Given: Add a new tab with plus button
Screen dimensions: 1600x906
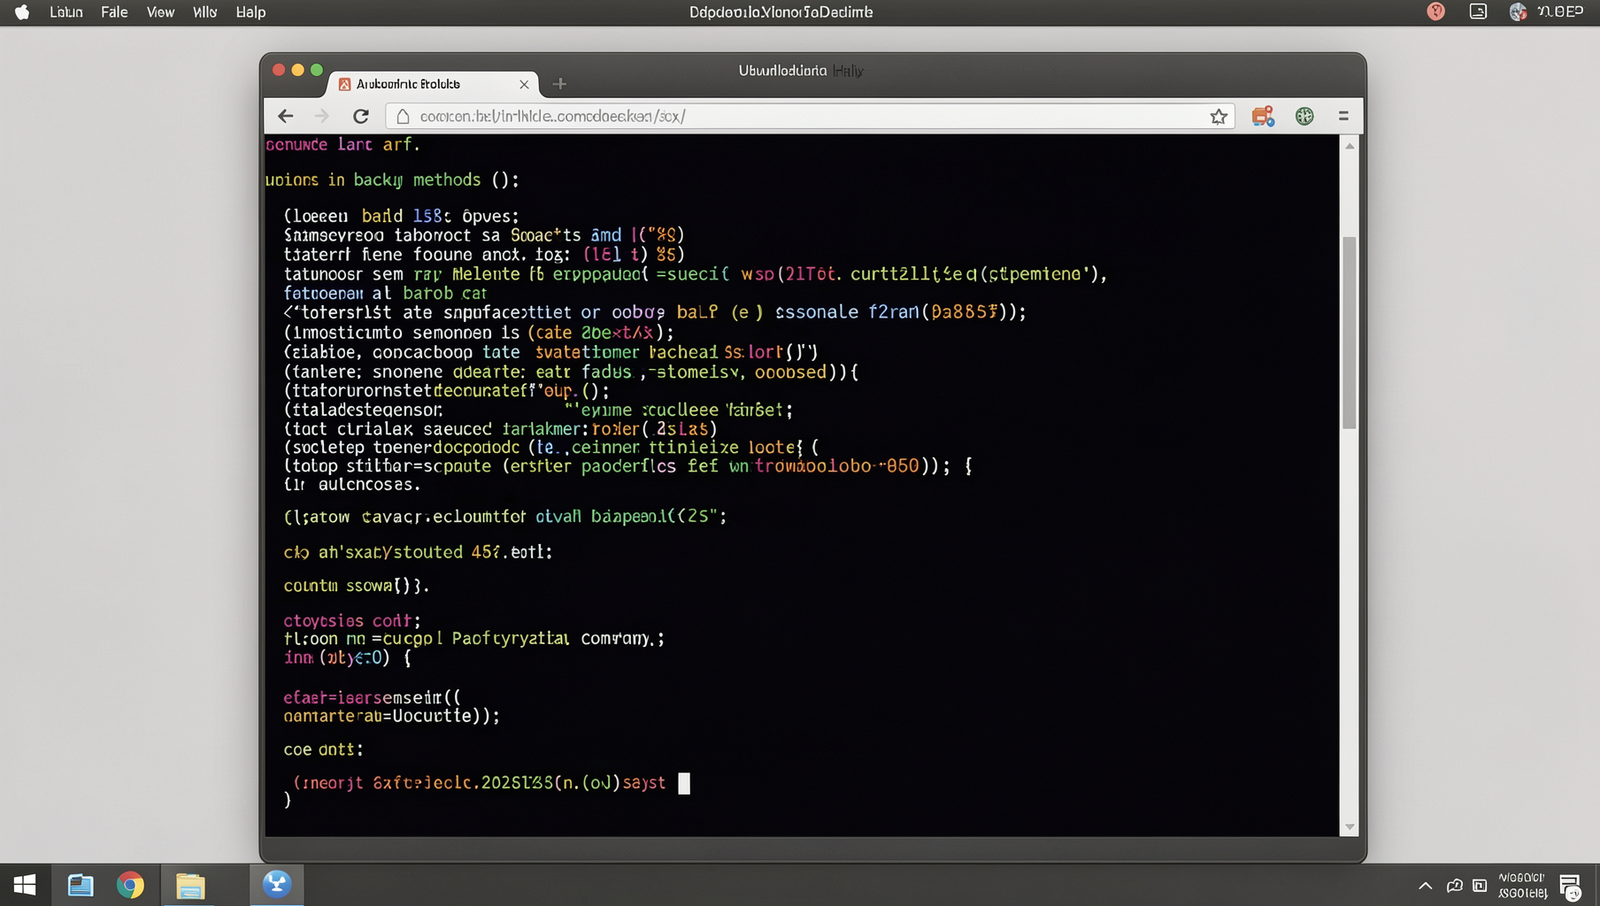Looking at the screenshot, I should pyautogui.click(x=560, y=84).
